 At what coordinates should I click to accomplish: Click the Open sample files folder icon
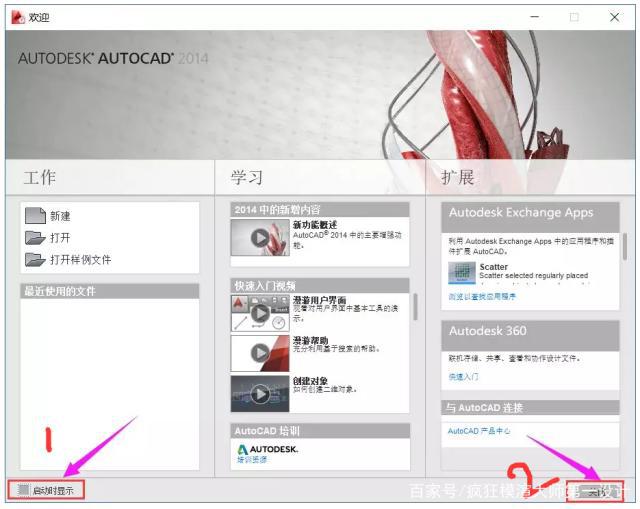tap(35, 259)
